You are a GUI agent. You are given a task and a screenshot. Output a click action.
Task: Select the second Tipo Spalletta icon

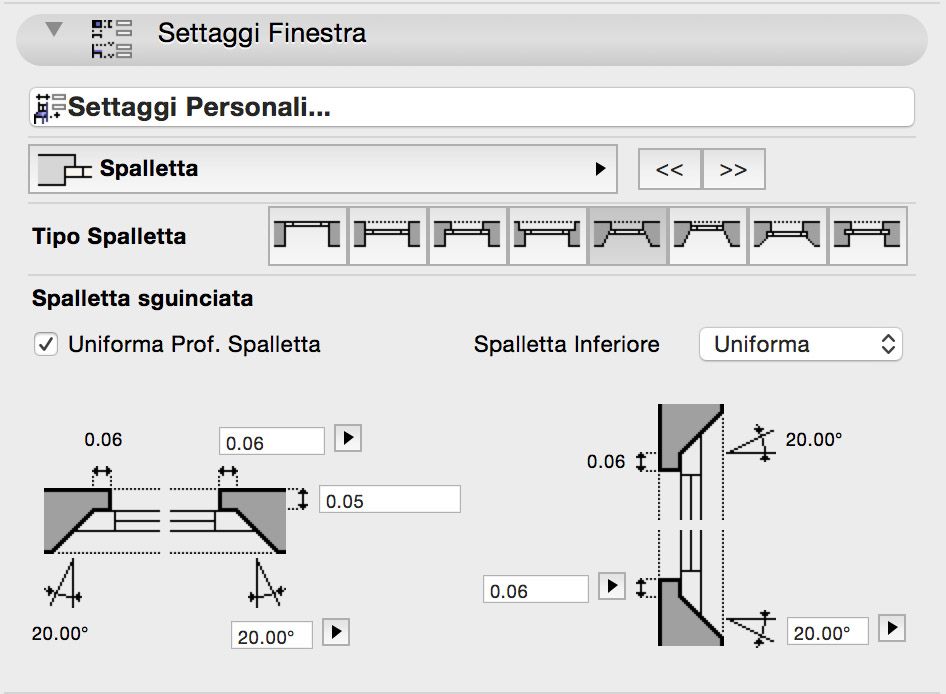[388, 236]
